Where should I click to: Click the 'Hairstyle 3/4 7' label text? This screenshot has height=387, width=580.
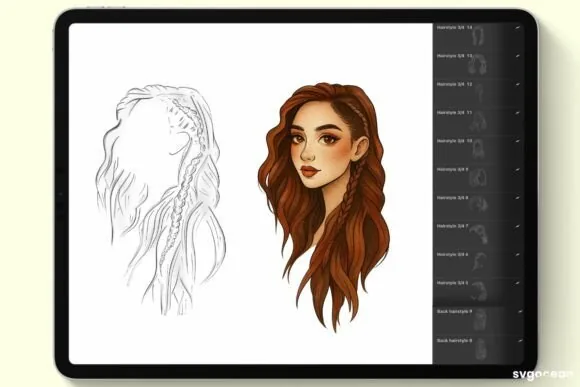(453, 226)
